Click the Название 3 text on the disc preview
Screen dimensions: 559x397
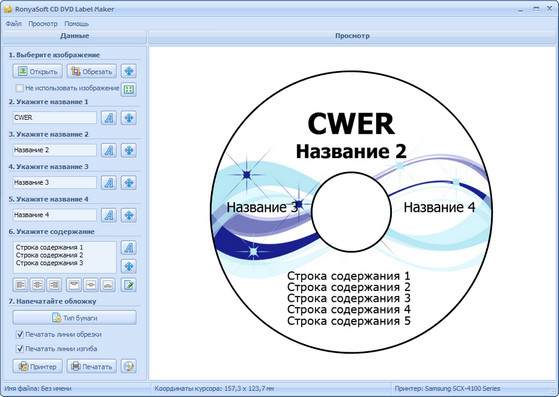tap(262, 207)
